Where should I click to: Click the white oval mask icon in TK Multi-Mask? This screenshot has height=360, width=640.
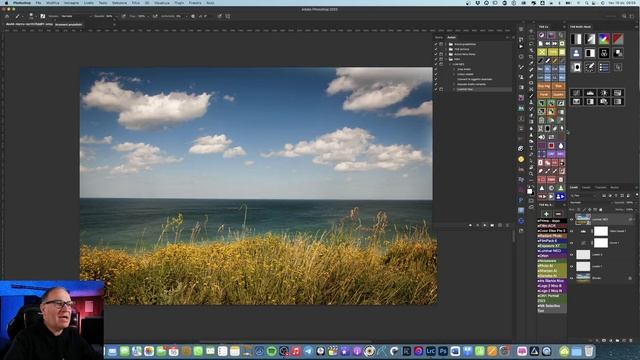pyautogui.click(x=576, y=67)
